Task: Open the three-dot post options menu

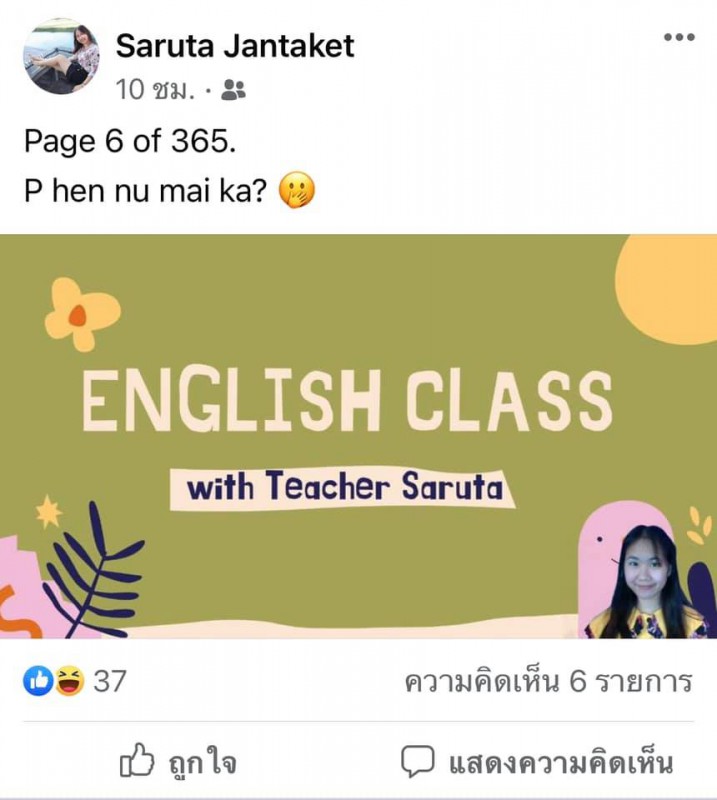Action: pyautogui.click(x=679, y=37)
